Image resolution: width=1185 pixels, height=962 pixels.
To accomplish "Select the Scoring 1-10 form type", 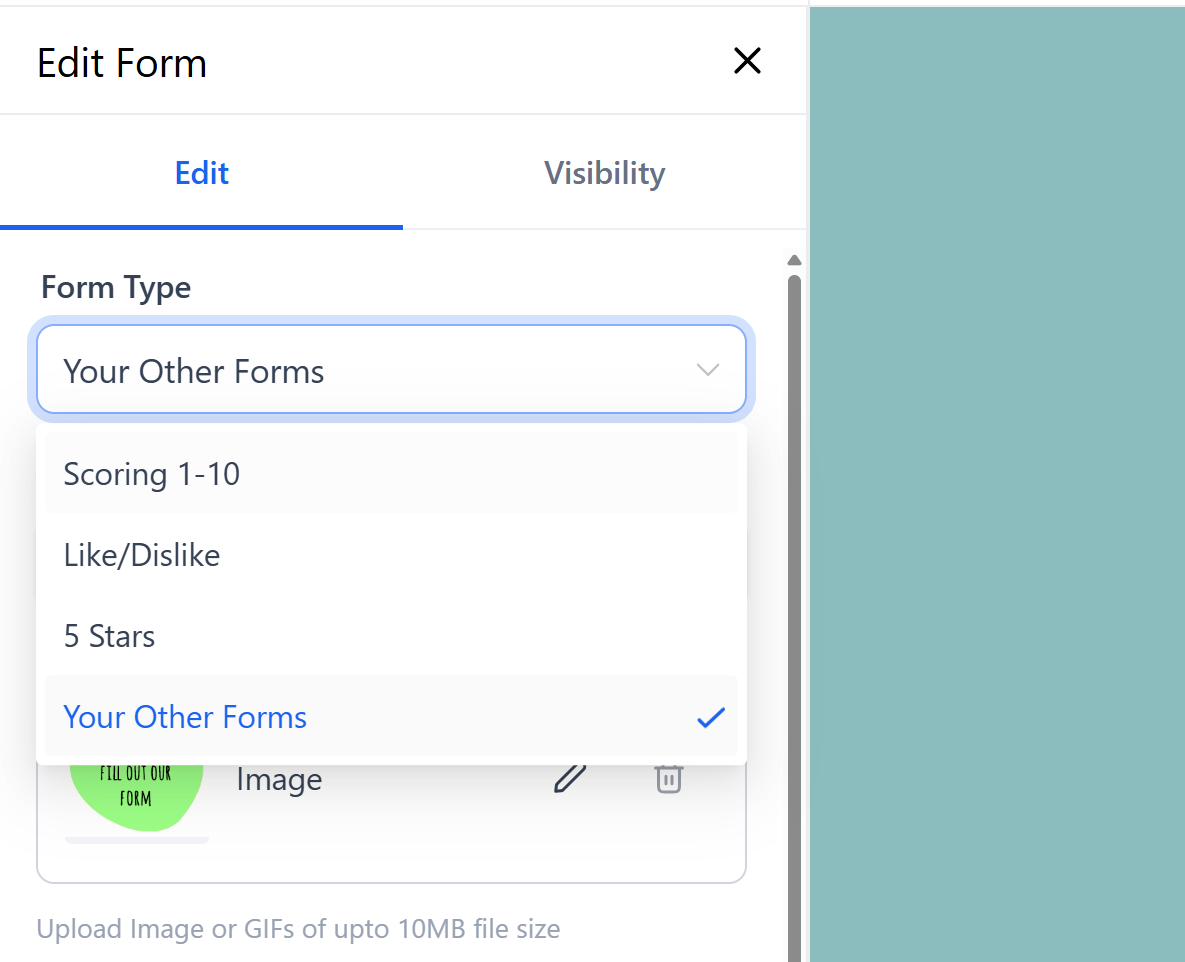I will (151, 474).
